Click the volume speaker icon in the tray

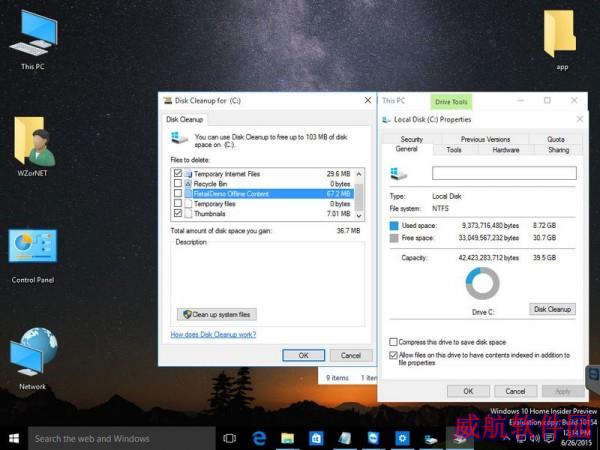tap(535, 438)
